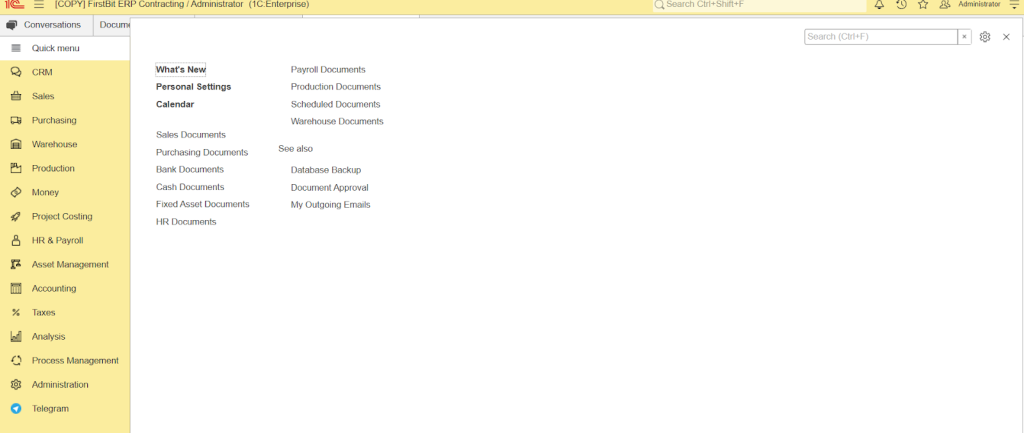1024x433 pixels.
Task: Click the Asset Management icon
Action: (x=16, y=265)
